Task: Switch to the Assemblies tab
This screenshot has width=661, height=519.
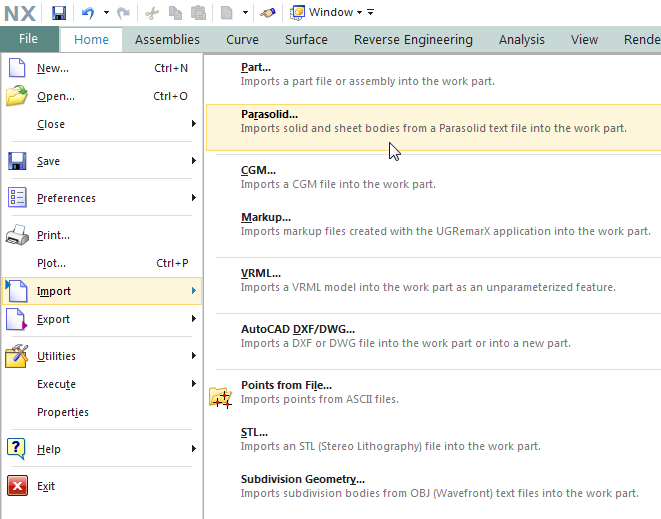Action: [x=167, y=40]
